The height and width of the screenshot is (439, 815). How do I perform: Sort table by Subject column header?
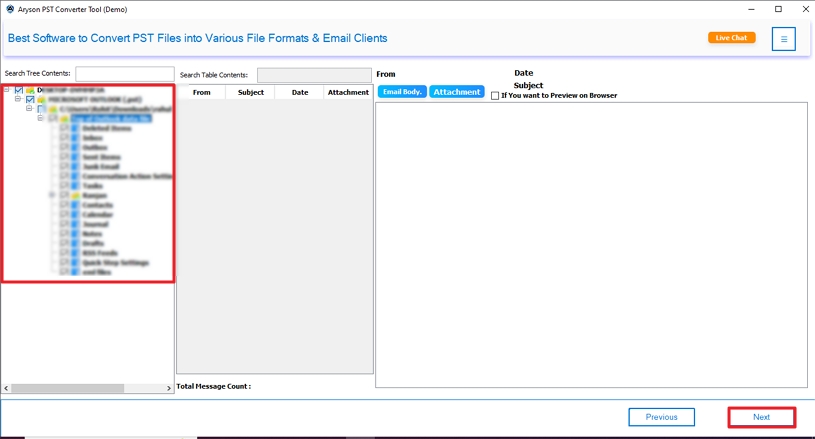(251, 92)
